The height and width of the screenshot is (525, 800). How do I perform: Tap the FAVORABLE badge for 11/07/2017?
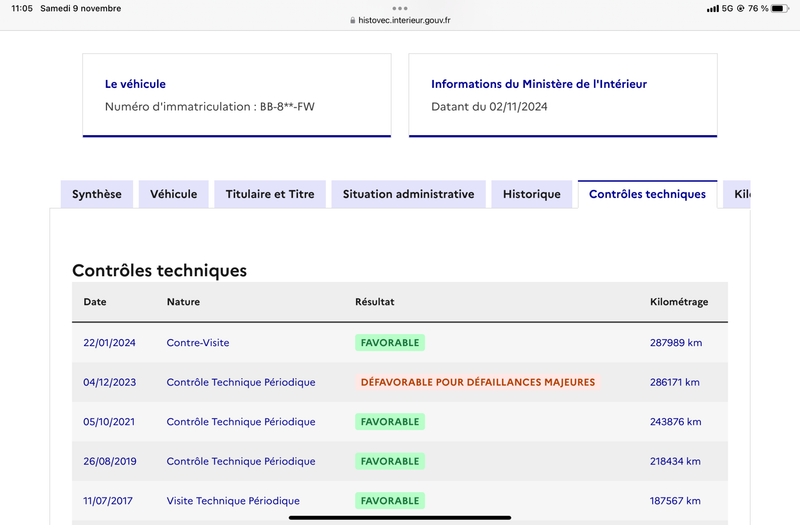coord(390,501)
